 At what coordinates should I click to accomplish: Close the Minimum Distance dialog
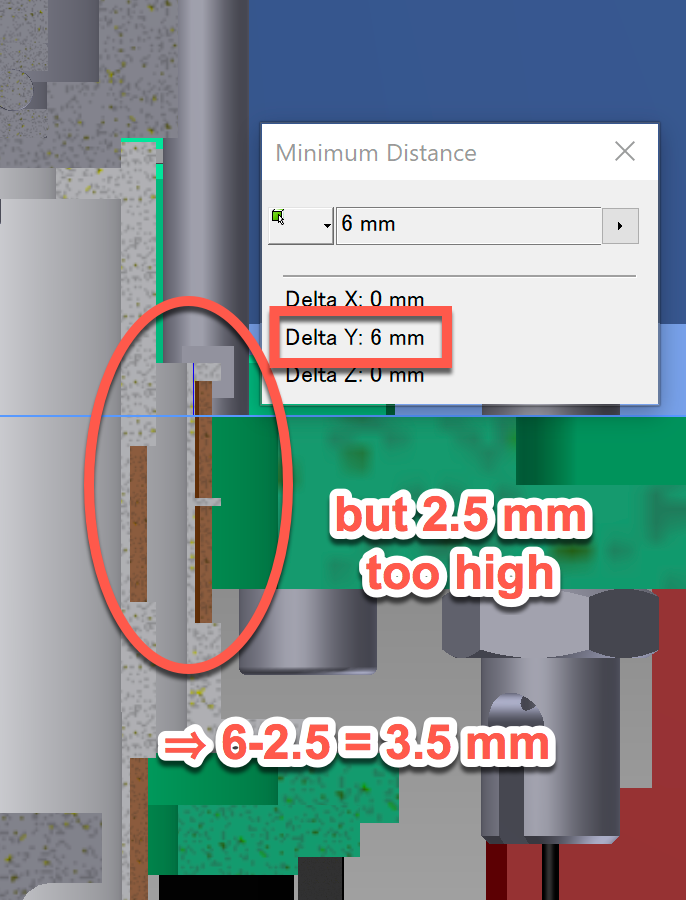(625, 152)
